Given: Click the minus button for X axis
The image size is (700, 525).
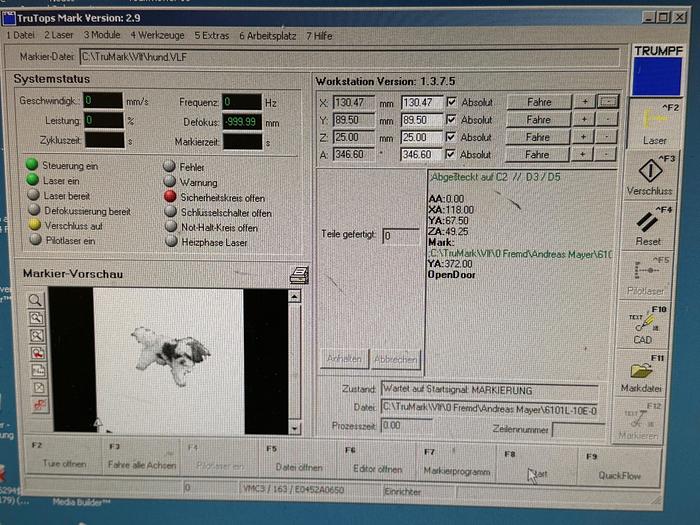Looking at the screenshot, I should pyautogui.click(x=608, y=102).
